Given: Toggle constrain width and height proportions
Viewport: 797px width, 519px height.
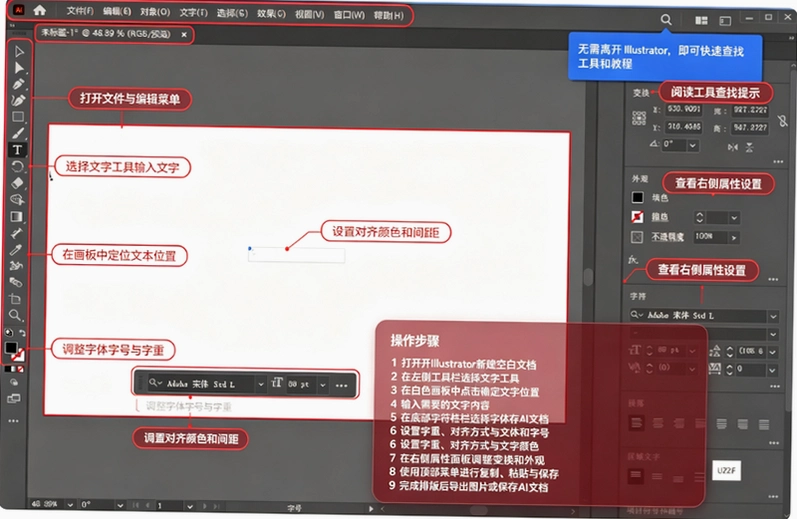Looking at the screenshot, I should tap(783, 121).
